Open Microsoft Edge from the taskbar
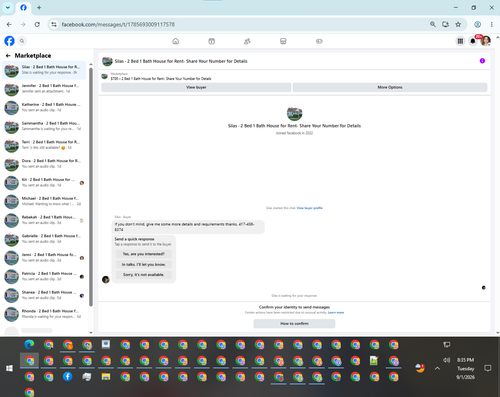This screenshot has height=397, width=500. [x=29, y=344]
